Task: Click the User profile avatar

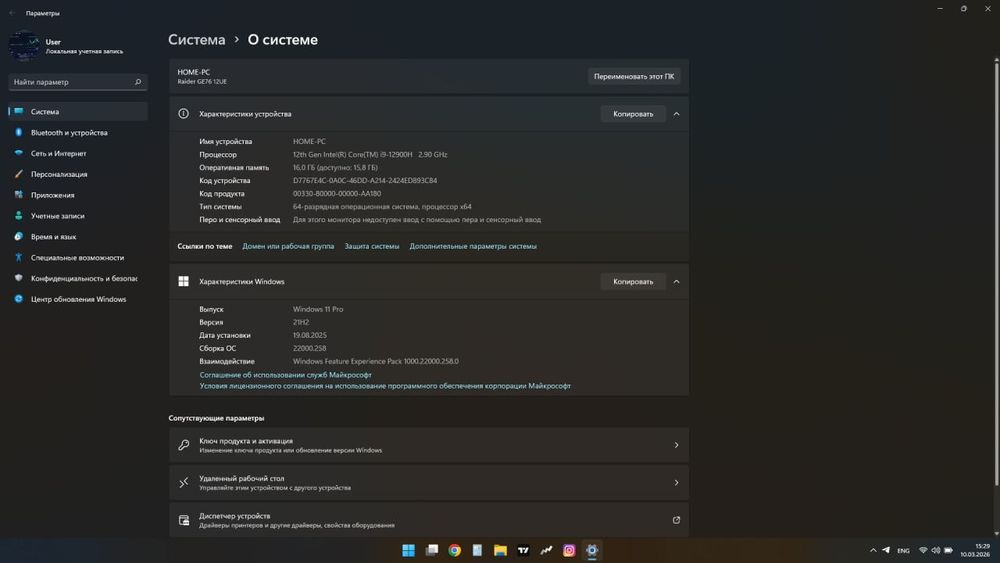Action: click(x=24, y=46)
